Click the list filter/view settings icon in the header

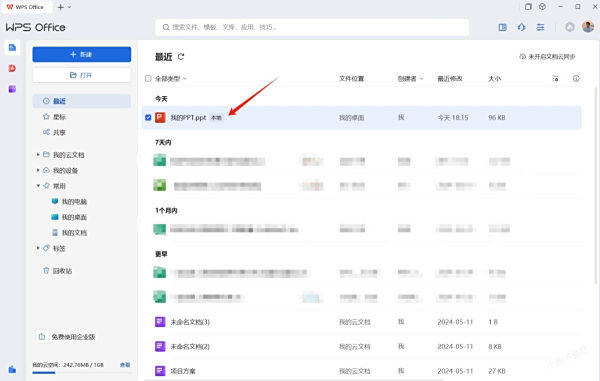(555, 78)
